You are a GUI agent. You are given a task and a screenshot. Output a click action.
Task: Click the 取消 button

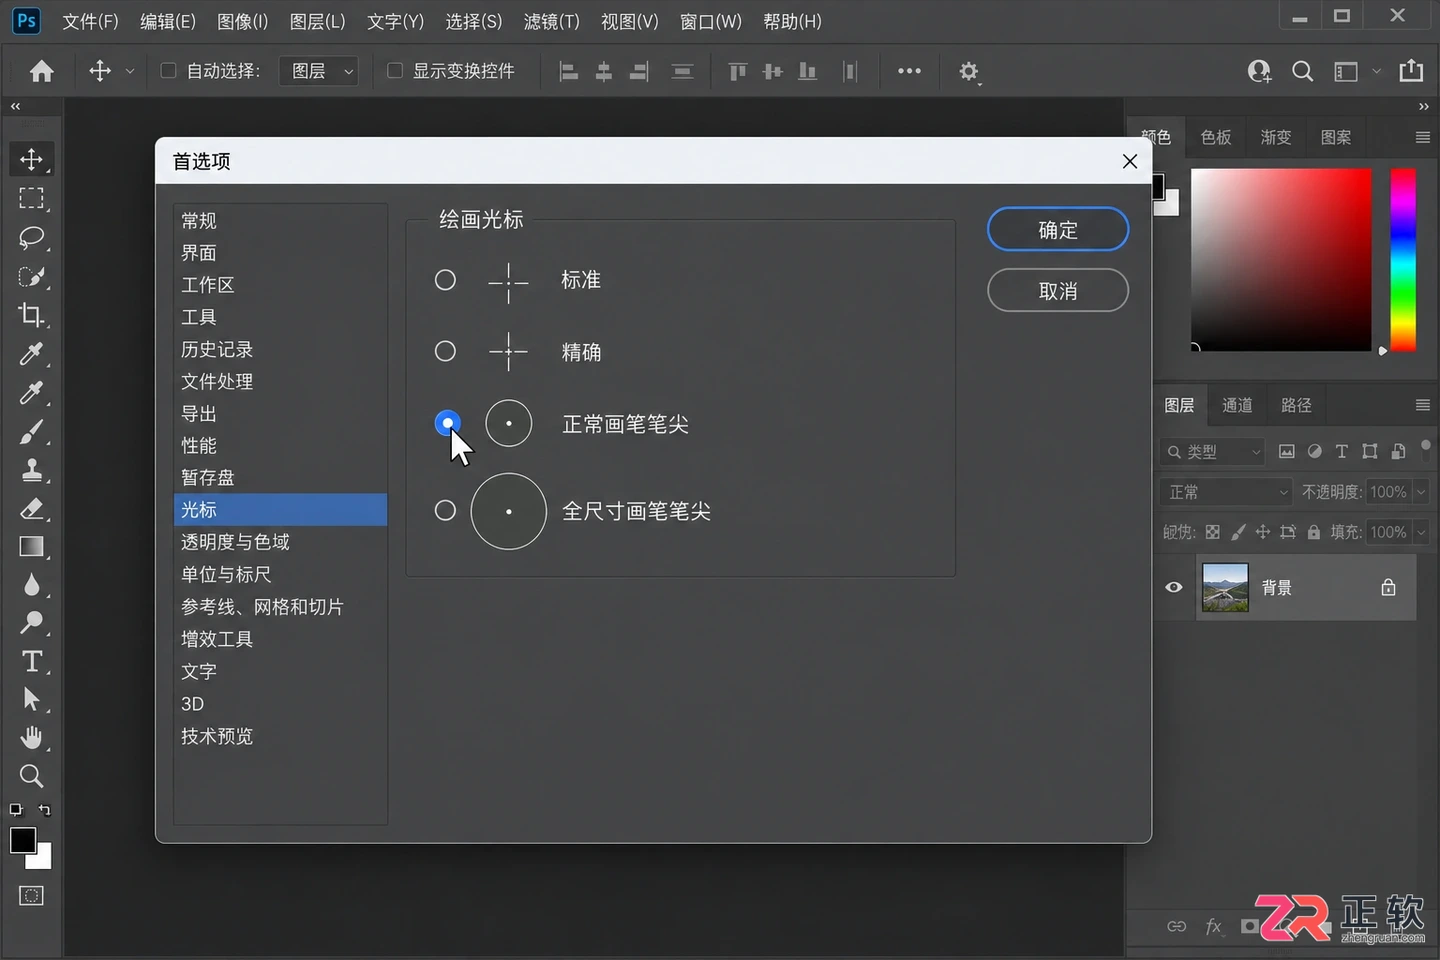tap(1058, 291)
